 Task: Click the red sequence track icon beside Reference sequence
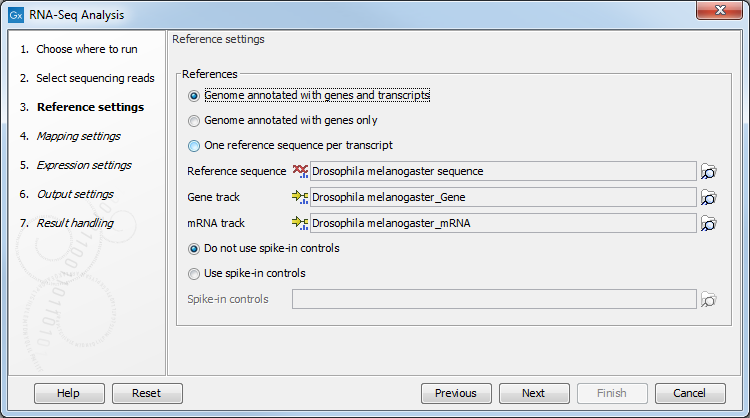300,171
